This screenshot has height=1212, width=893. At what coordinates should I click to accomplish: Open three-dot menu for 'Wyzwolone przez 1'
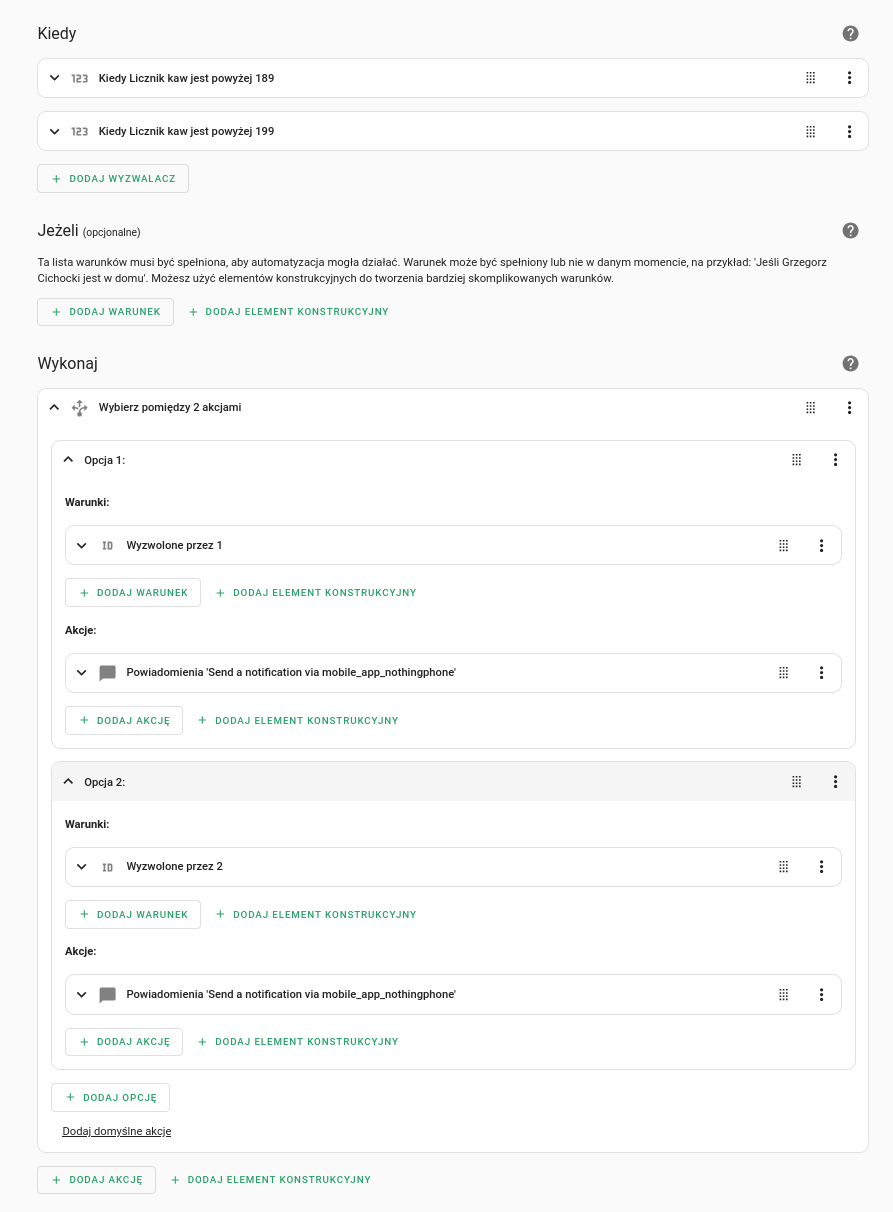[x=821, y=546]
